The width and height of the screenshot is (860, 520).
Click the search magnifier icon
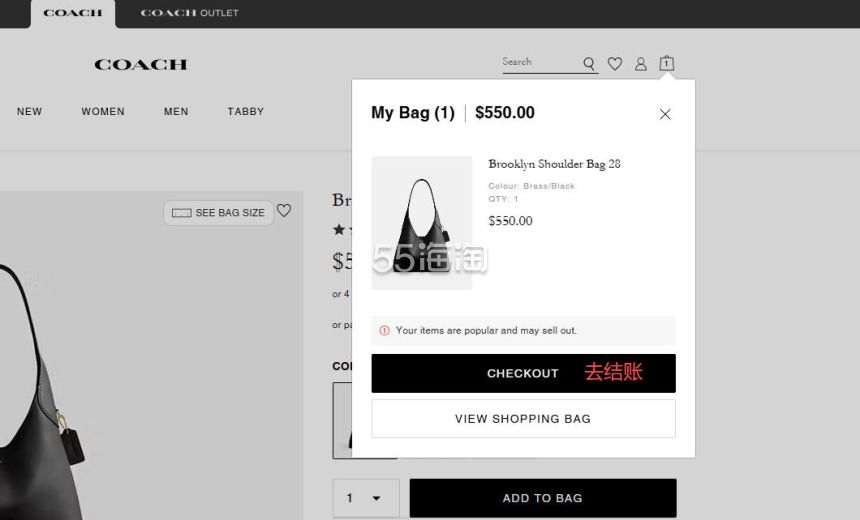click(589, 64)
